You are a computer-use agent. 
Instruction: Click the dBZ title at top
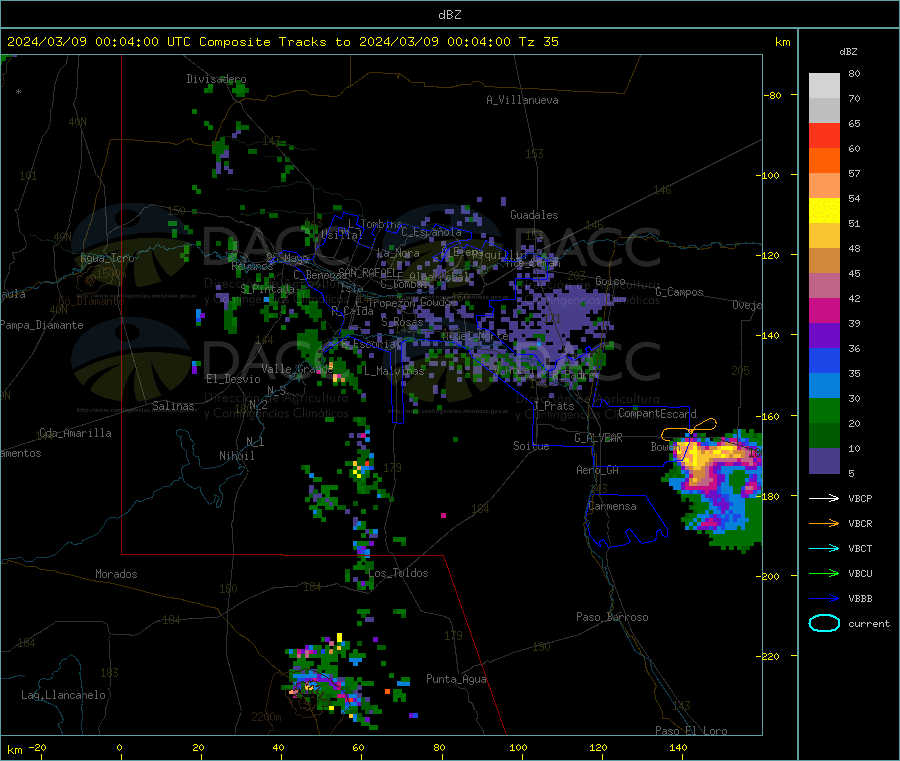click(x=449, y=15)
